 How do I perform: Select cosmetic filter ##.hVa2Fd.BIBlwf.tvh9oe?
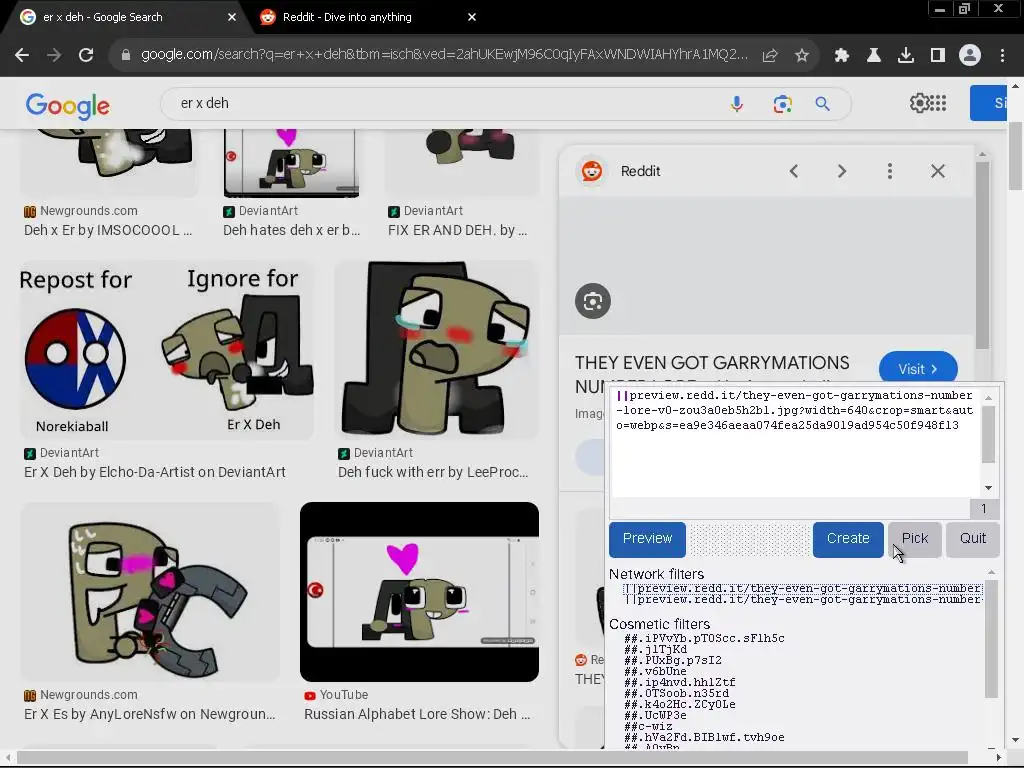point(704,737)
